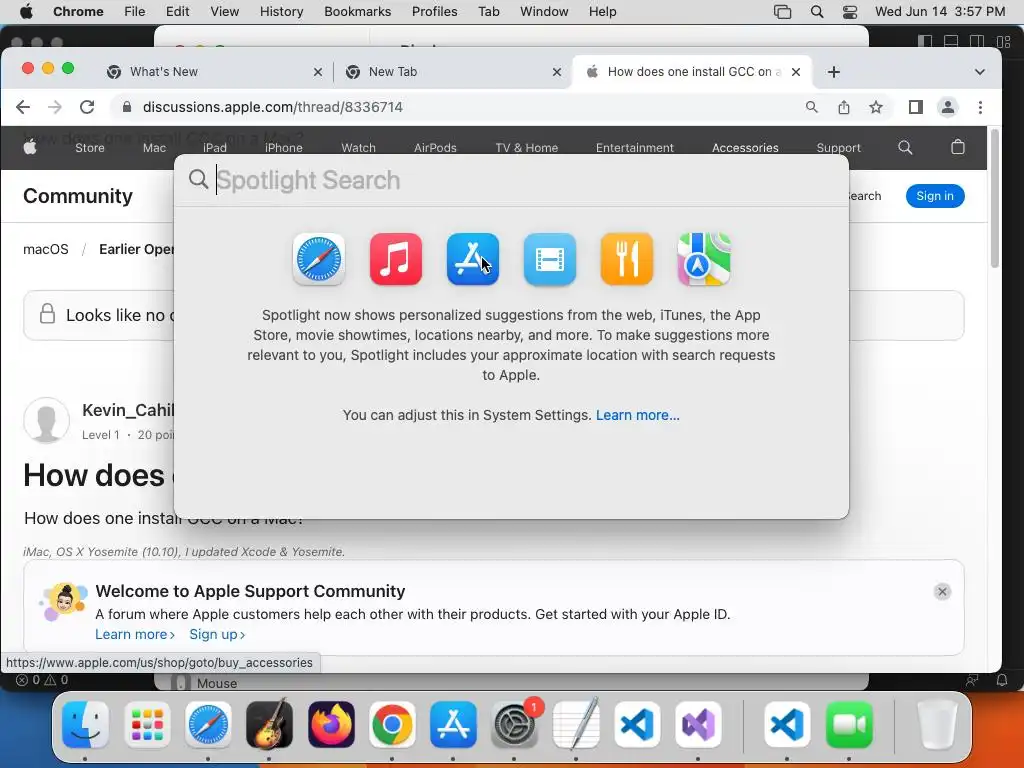
Task: Open the History menu
Action: (x=281, y=12)
